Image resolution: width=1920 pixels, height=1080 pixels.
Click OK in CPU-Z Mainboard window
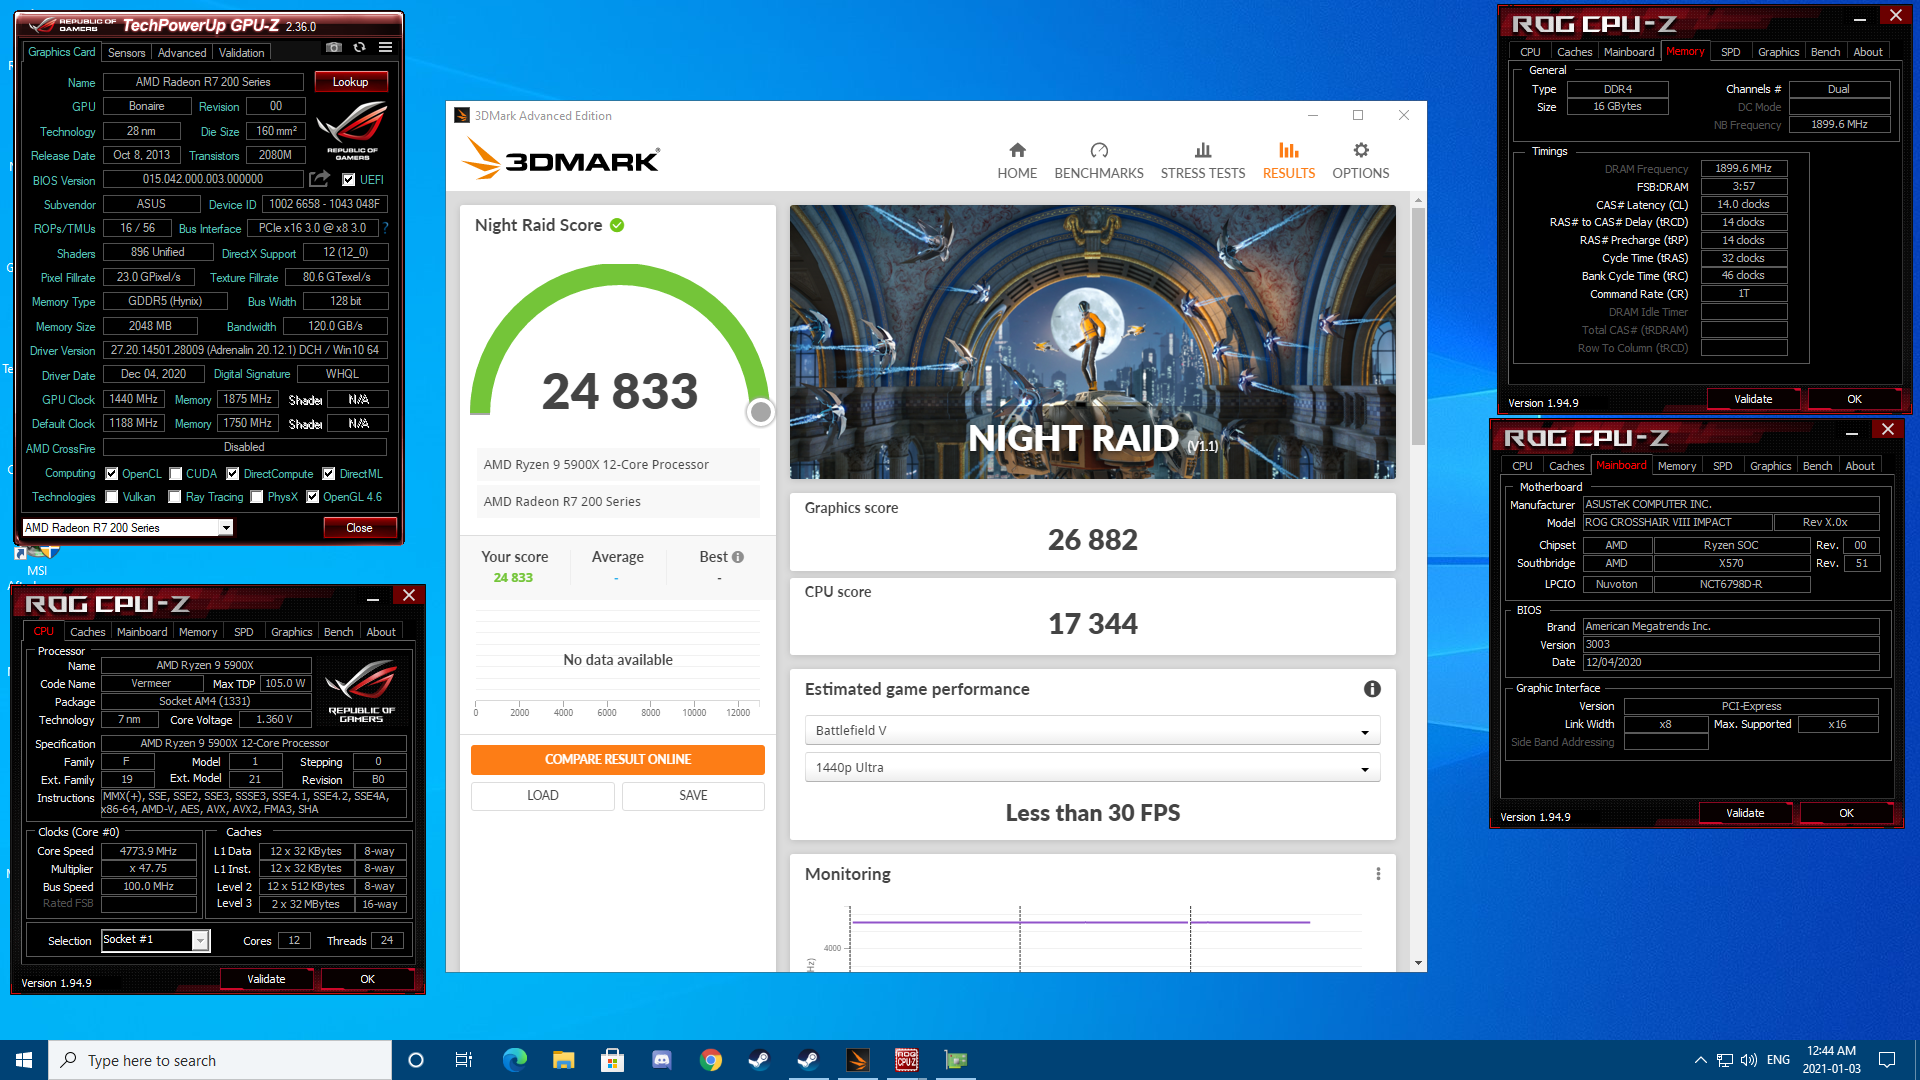tap(1846, 813)
